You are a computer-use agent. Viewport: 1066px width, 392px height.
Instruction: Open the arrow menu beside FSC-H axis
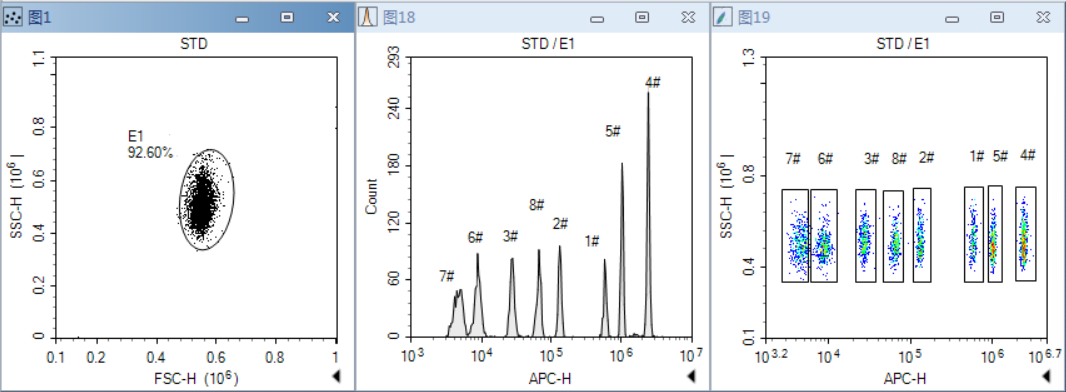(x=336, y=376)
